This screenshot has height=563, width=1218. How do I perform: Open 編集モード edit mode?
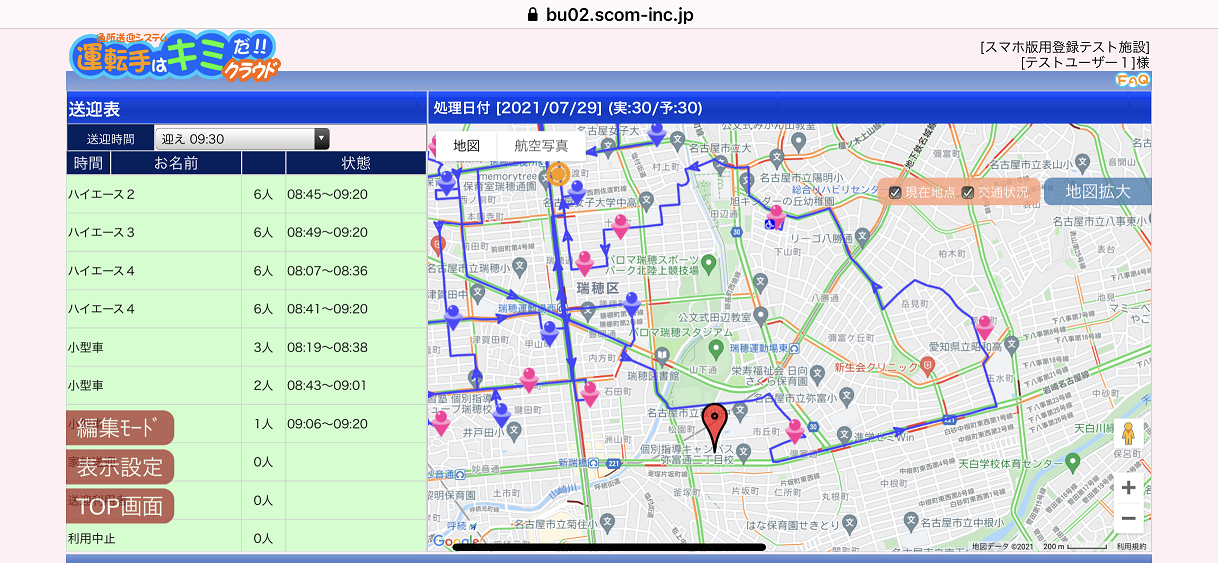click(x=120, y=428)
